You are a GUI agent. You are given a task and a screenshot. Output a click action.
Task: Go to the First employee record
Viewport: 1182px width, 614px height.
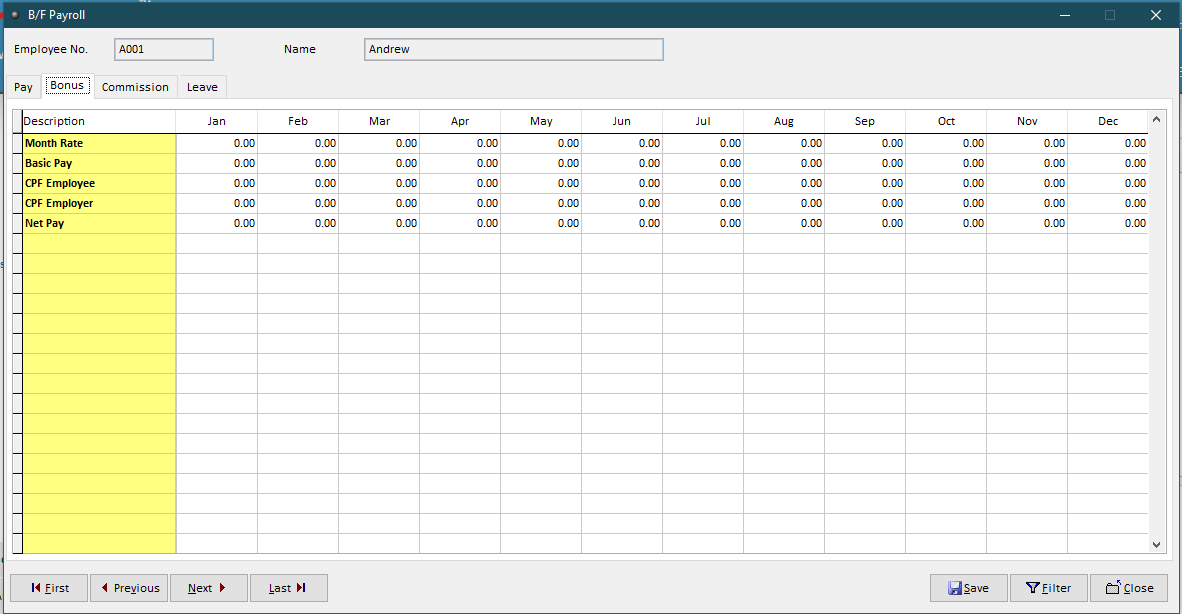(49, 588)
